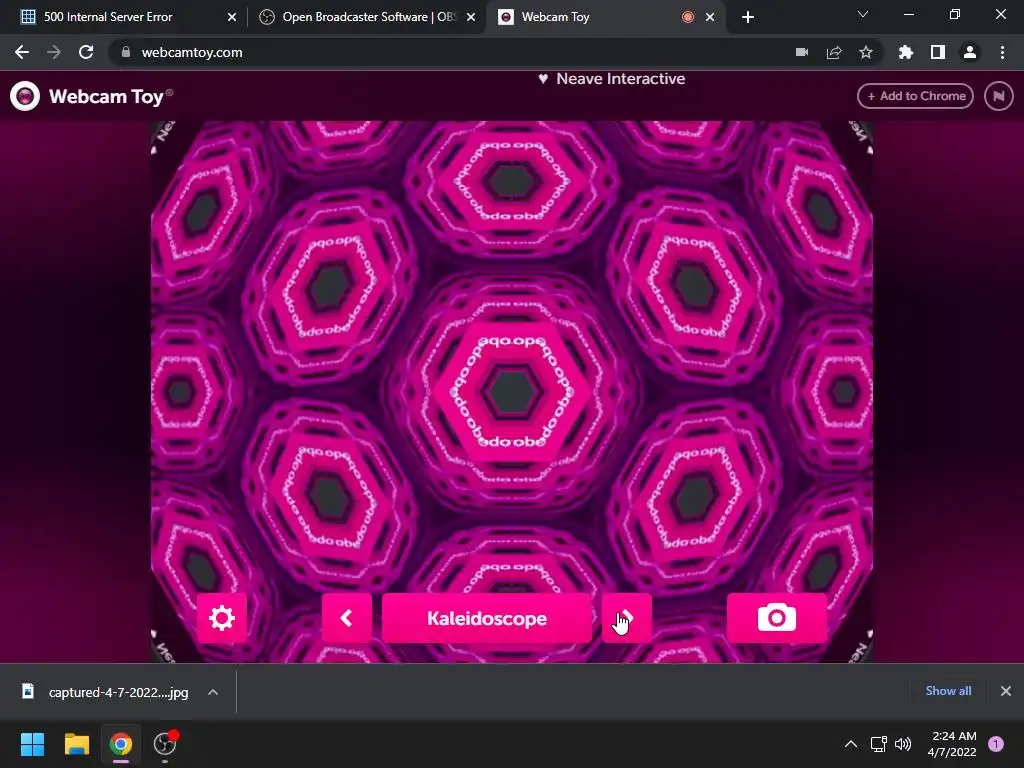Open OBS Studio from taskbar
This screenshot has width=1024, height=768.
165,744
